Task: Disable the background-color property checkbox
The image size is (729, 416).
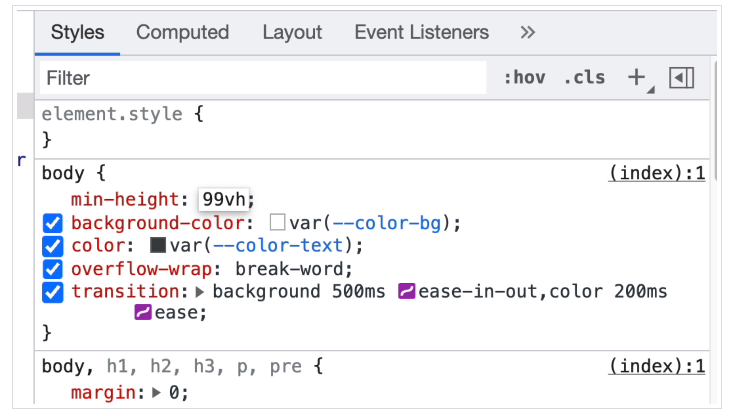Action: [53, 223]
